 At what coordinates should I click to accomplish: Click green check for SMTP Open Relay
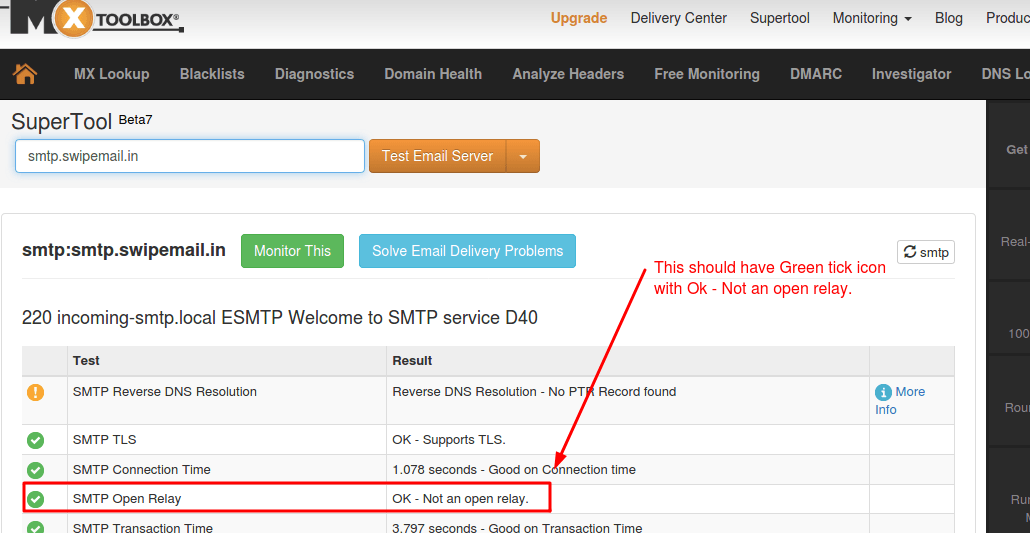click(x=35, y=499)
